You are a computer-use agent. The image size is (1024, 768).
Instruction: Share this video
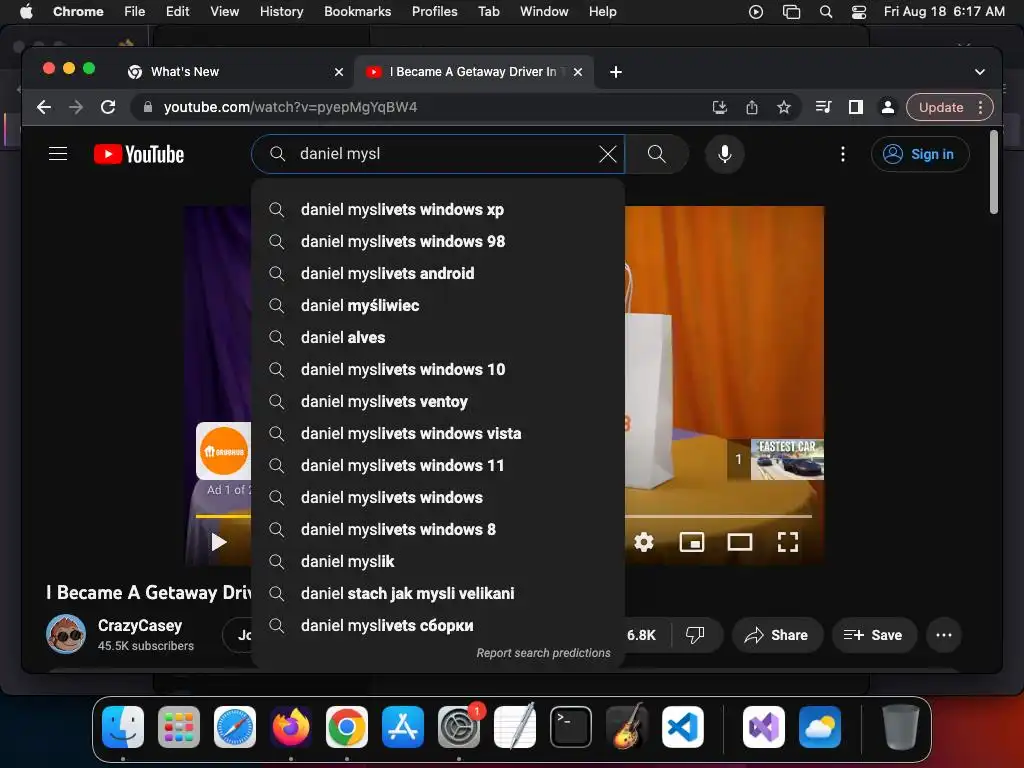776,635
